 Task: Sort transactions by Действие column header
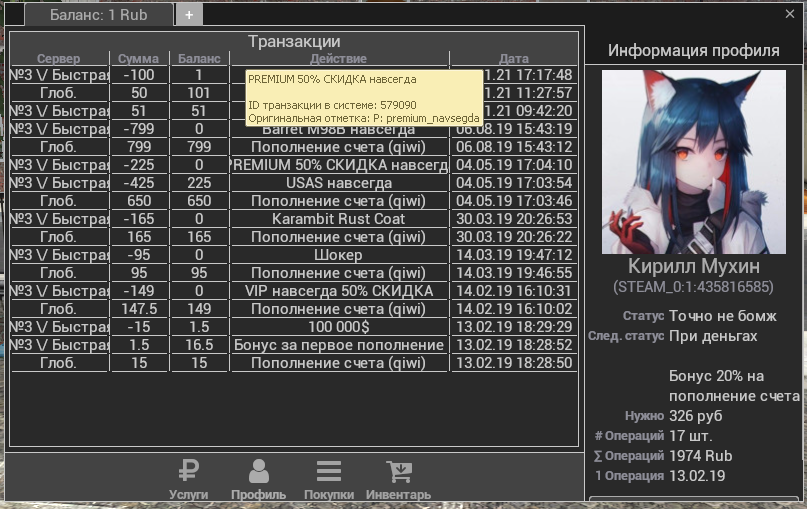click(x=338, y=59)
